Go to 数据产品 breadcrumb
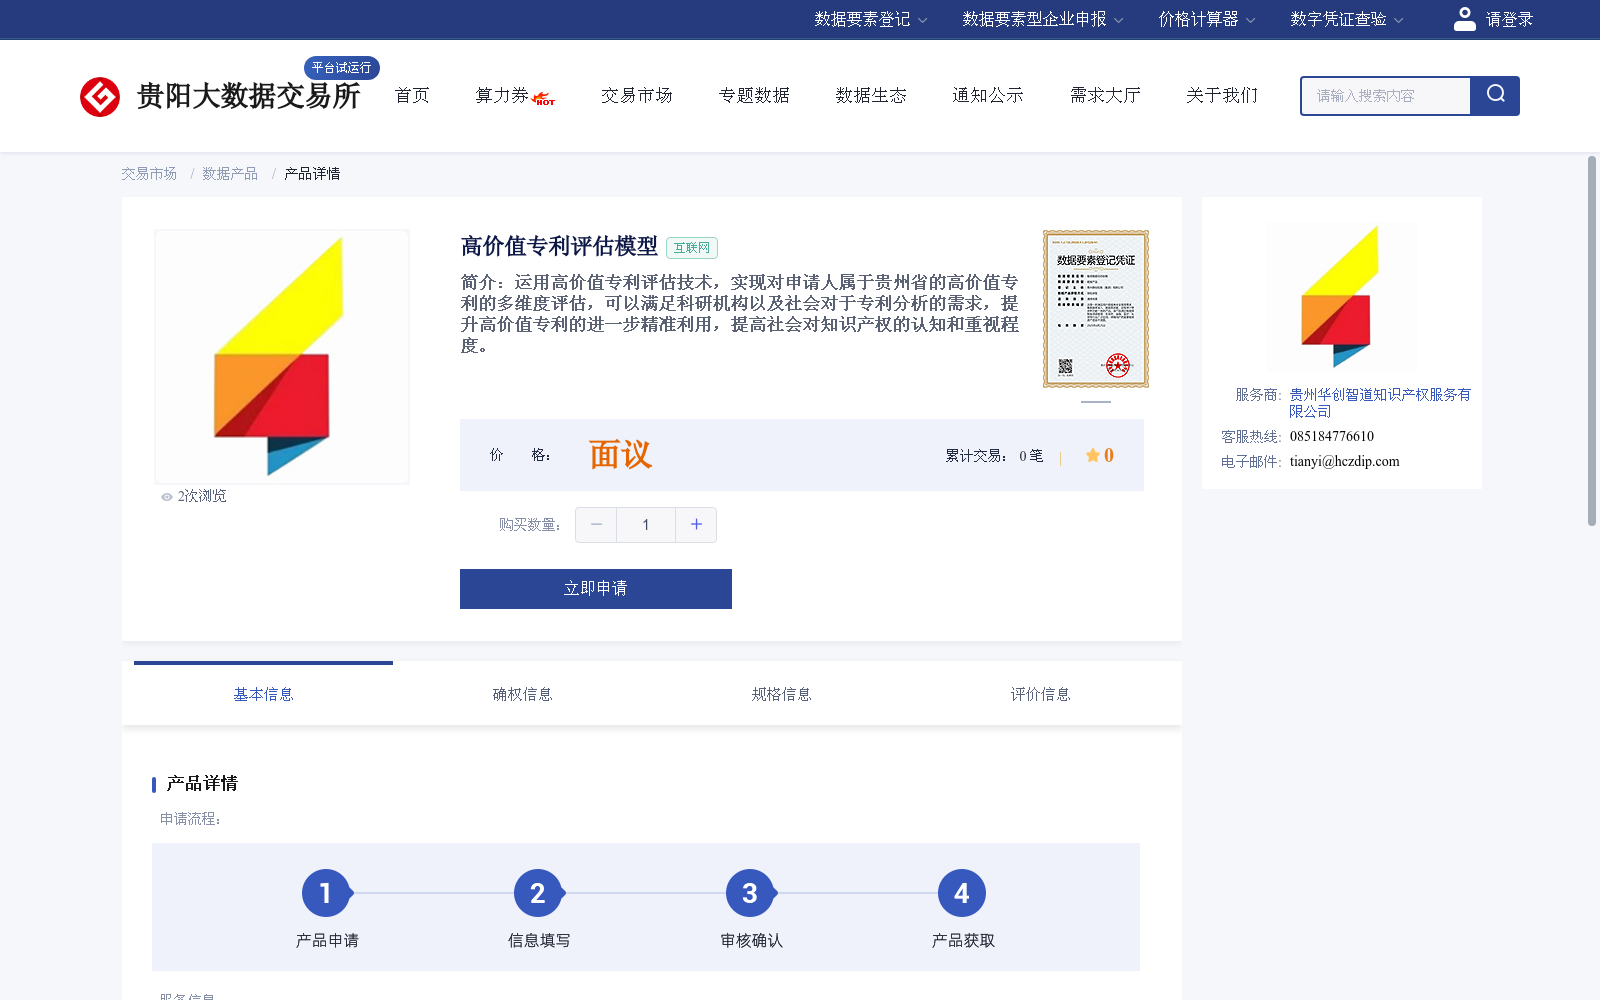This screenshot has width=1600, height=1000. click(230, 174)
